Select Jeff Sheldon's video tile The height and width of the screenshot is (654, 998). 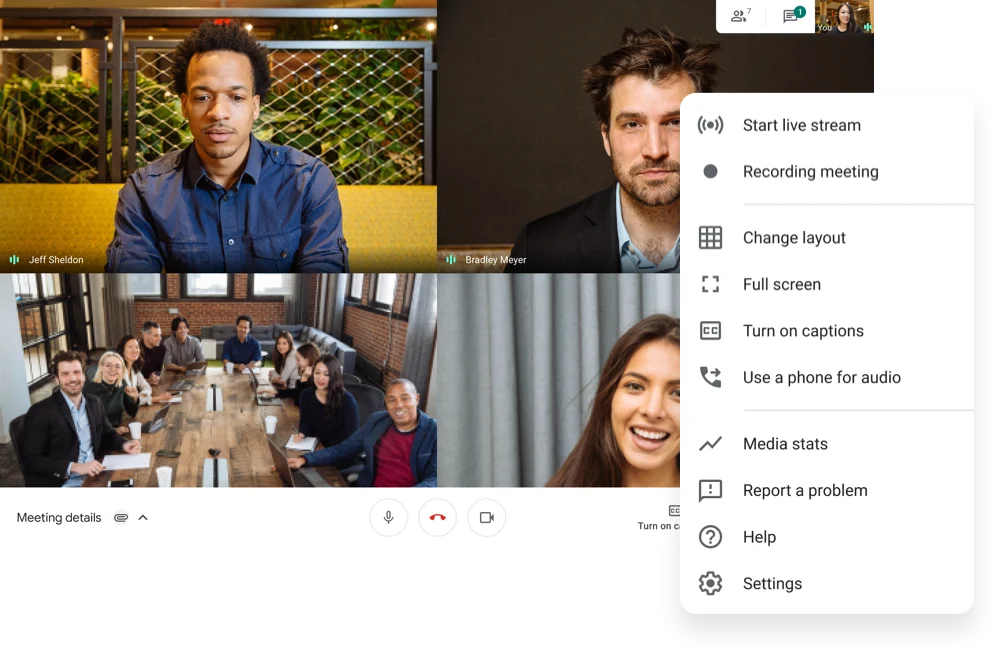(x=218, y=136)
